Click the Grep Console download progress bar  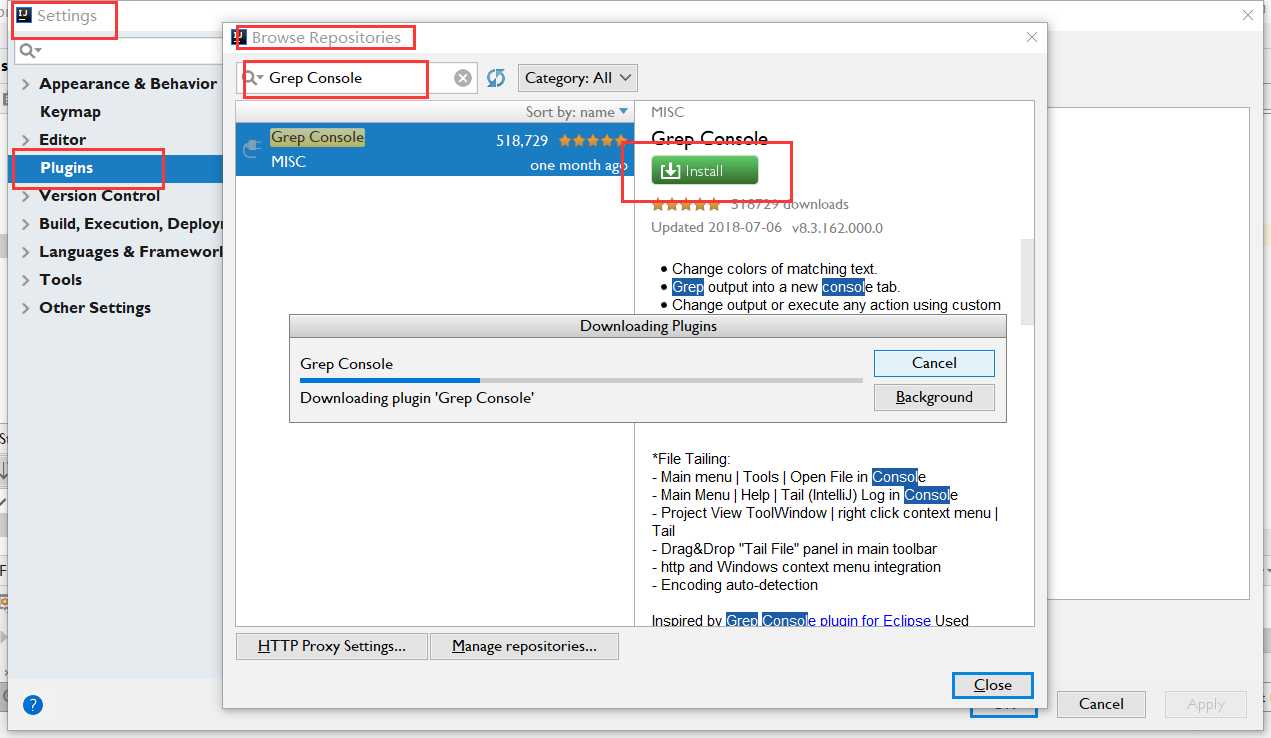(x=581, y=381)
